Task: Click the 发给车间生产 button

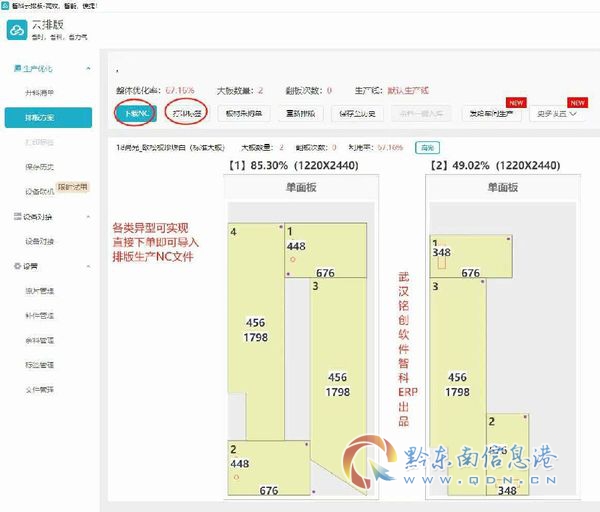Action: (492, 114)
